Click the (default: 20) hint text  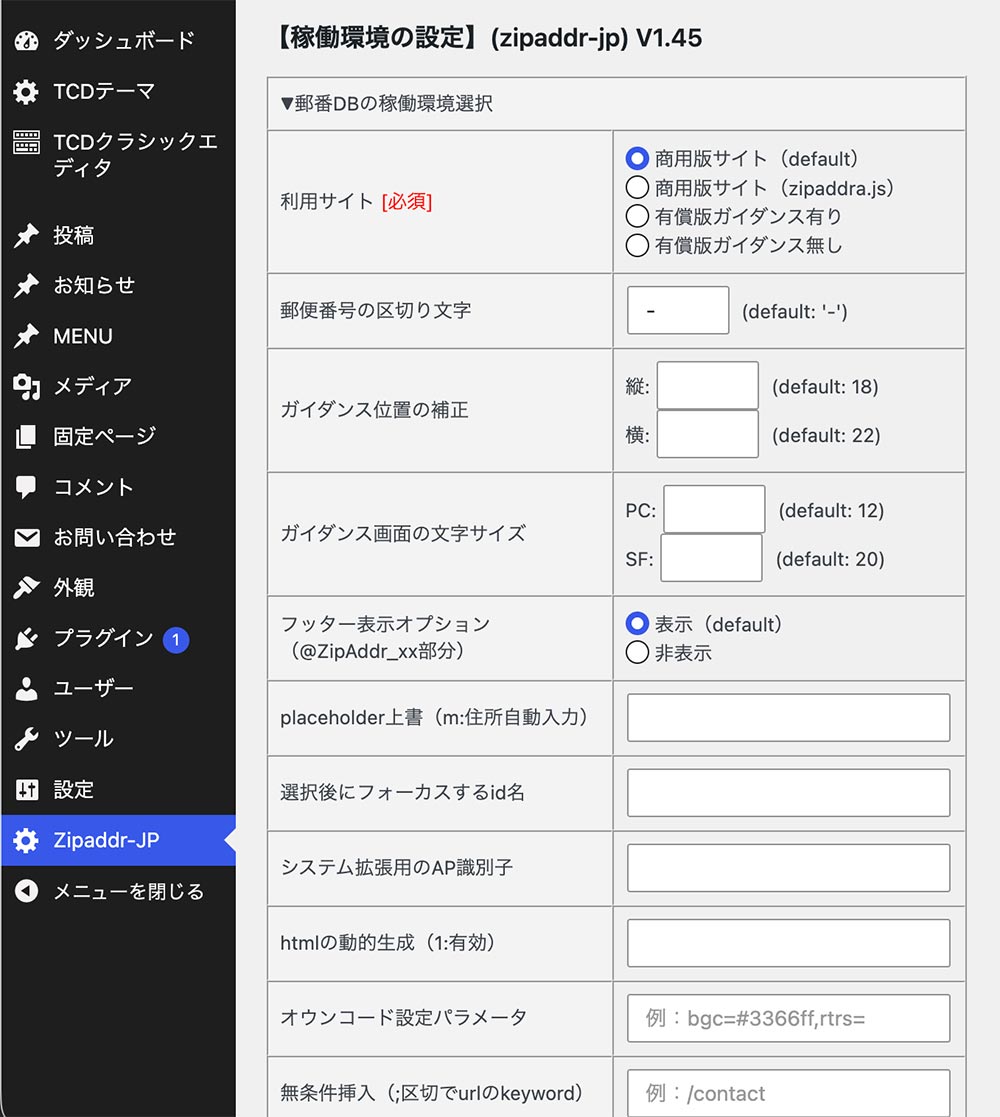click(x=830, y=559)
